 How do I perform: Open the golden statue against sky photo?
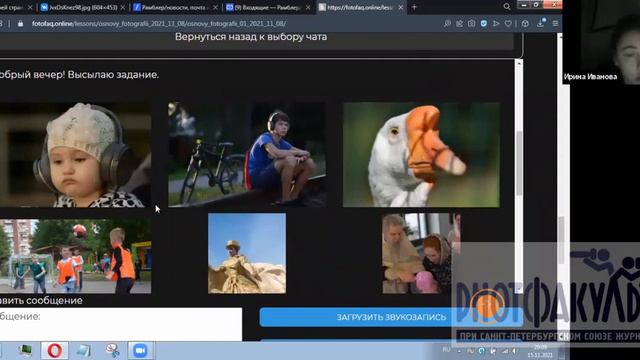click(x=247, y=253)
